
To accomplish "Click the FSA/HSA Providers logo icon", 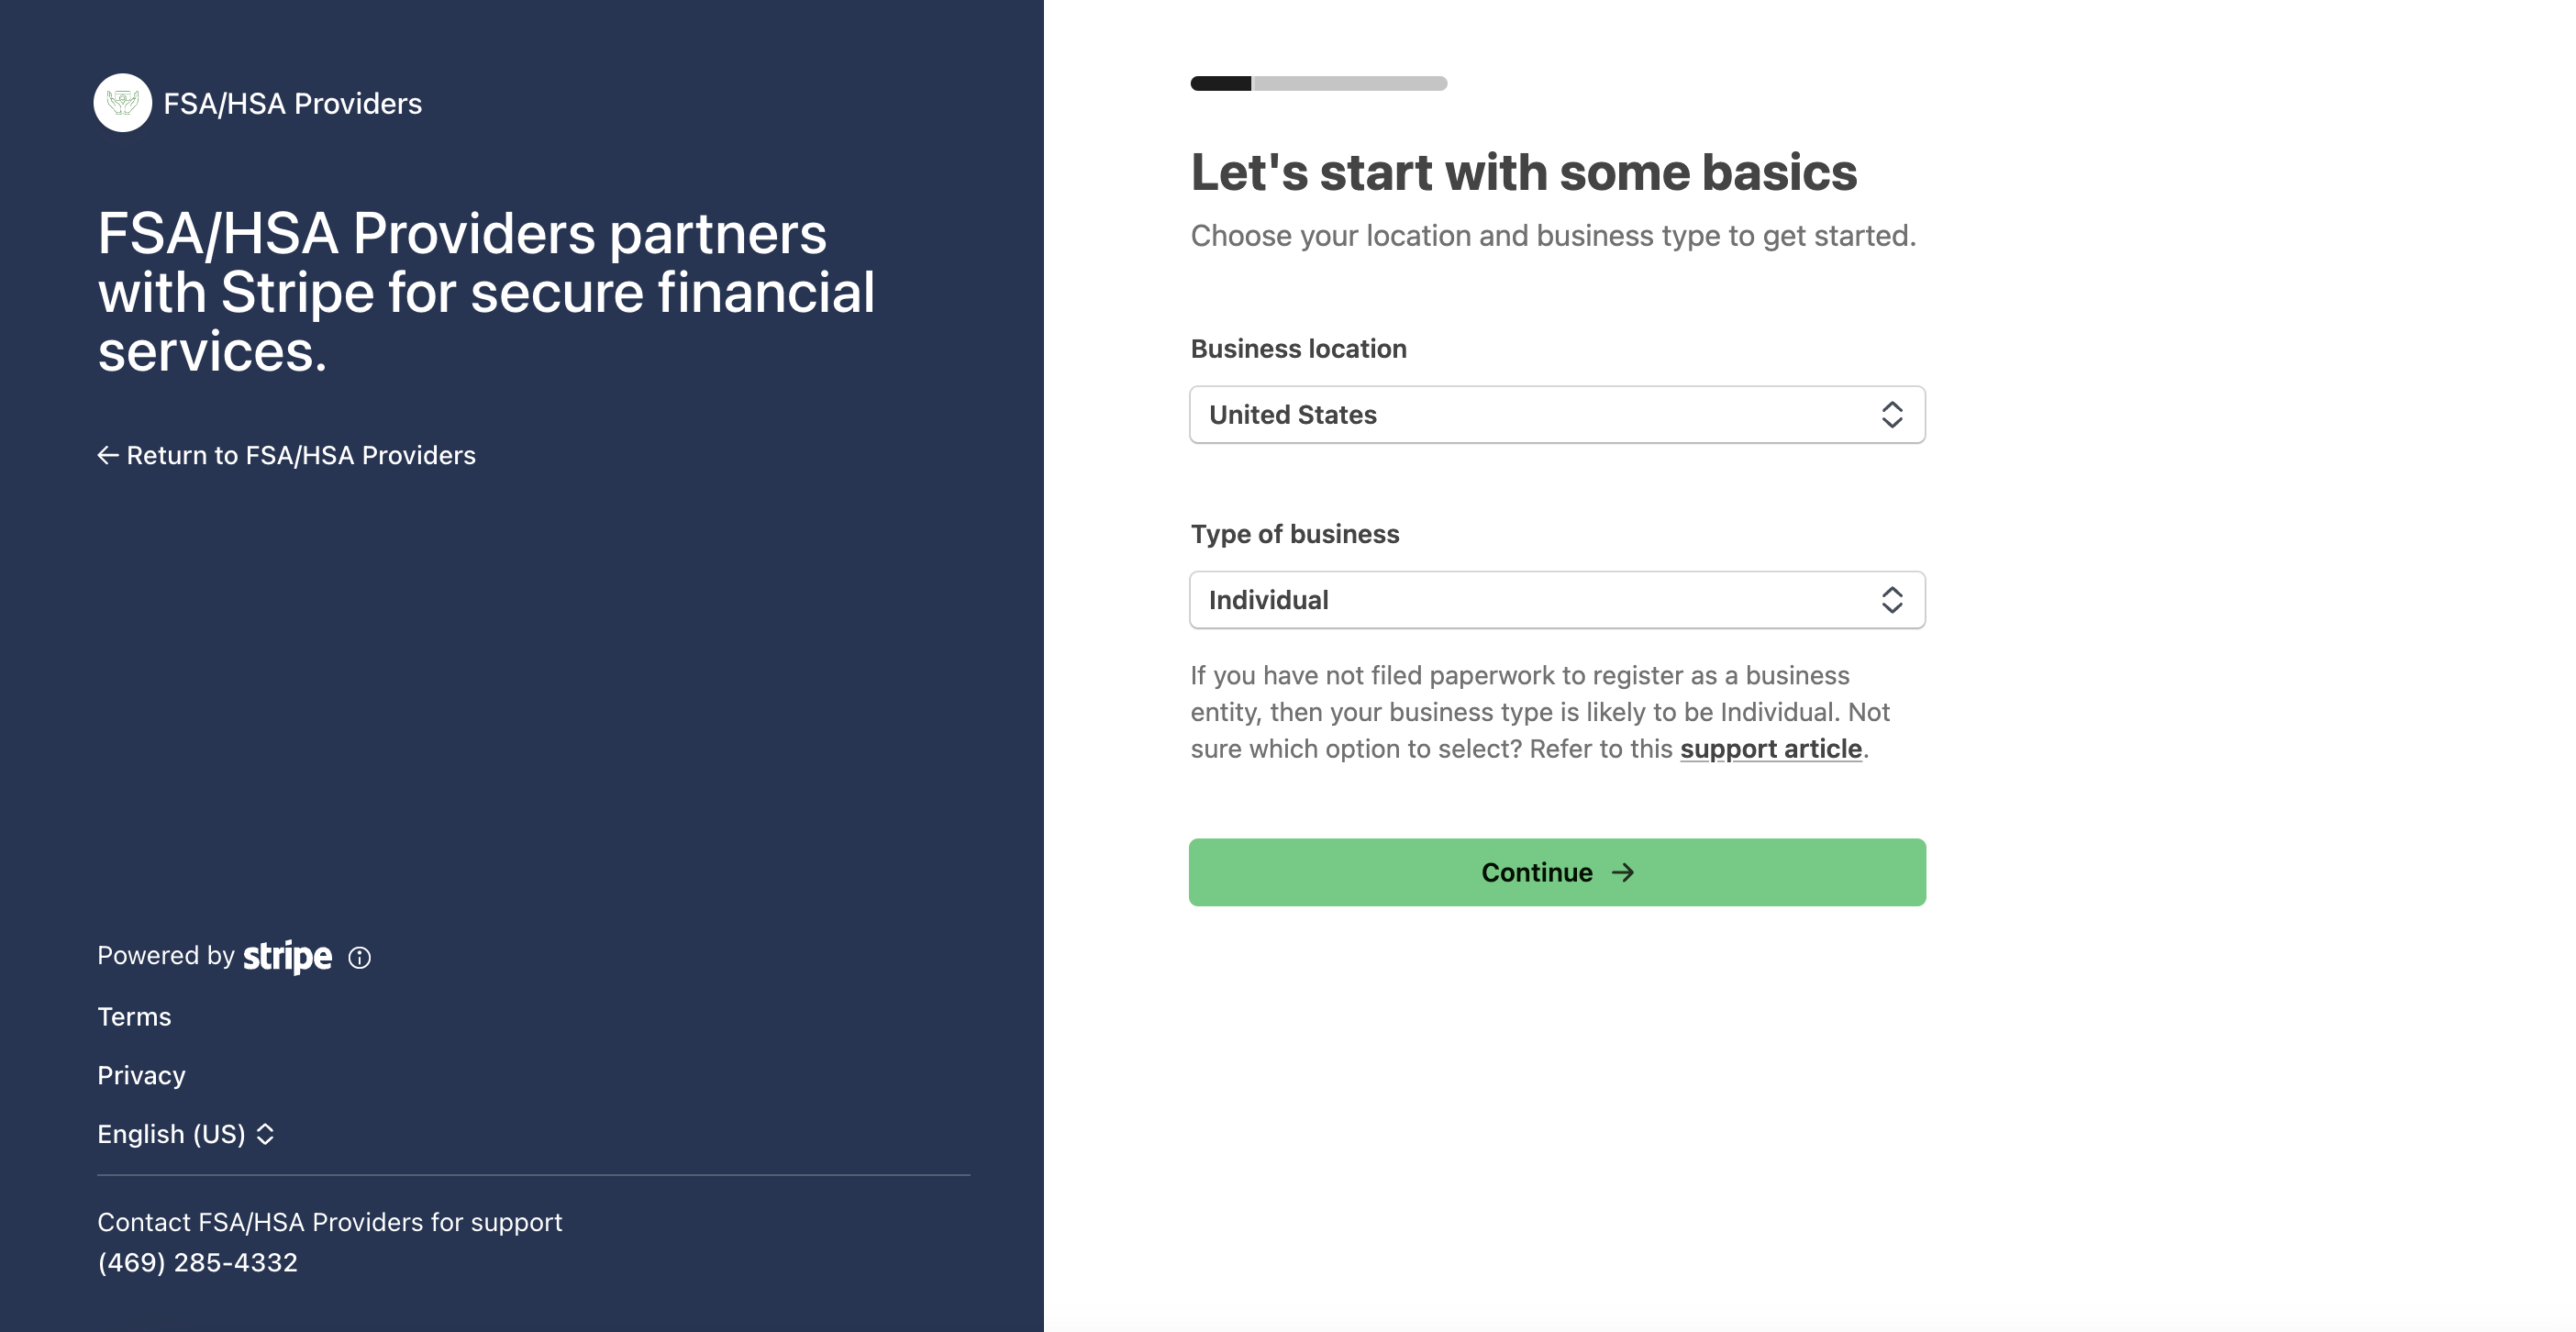I will point(122,103).
